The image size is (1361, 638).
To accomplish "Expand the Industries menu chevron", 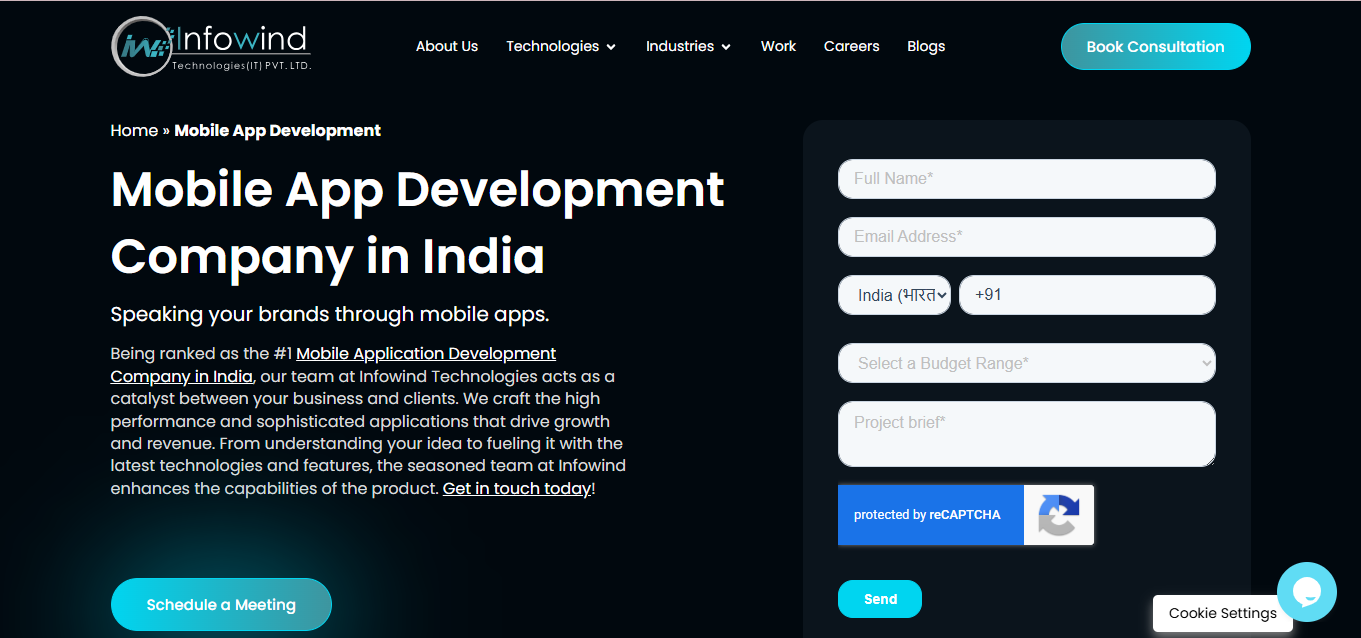I will pos(726,47).
